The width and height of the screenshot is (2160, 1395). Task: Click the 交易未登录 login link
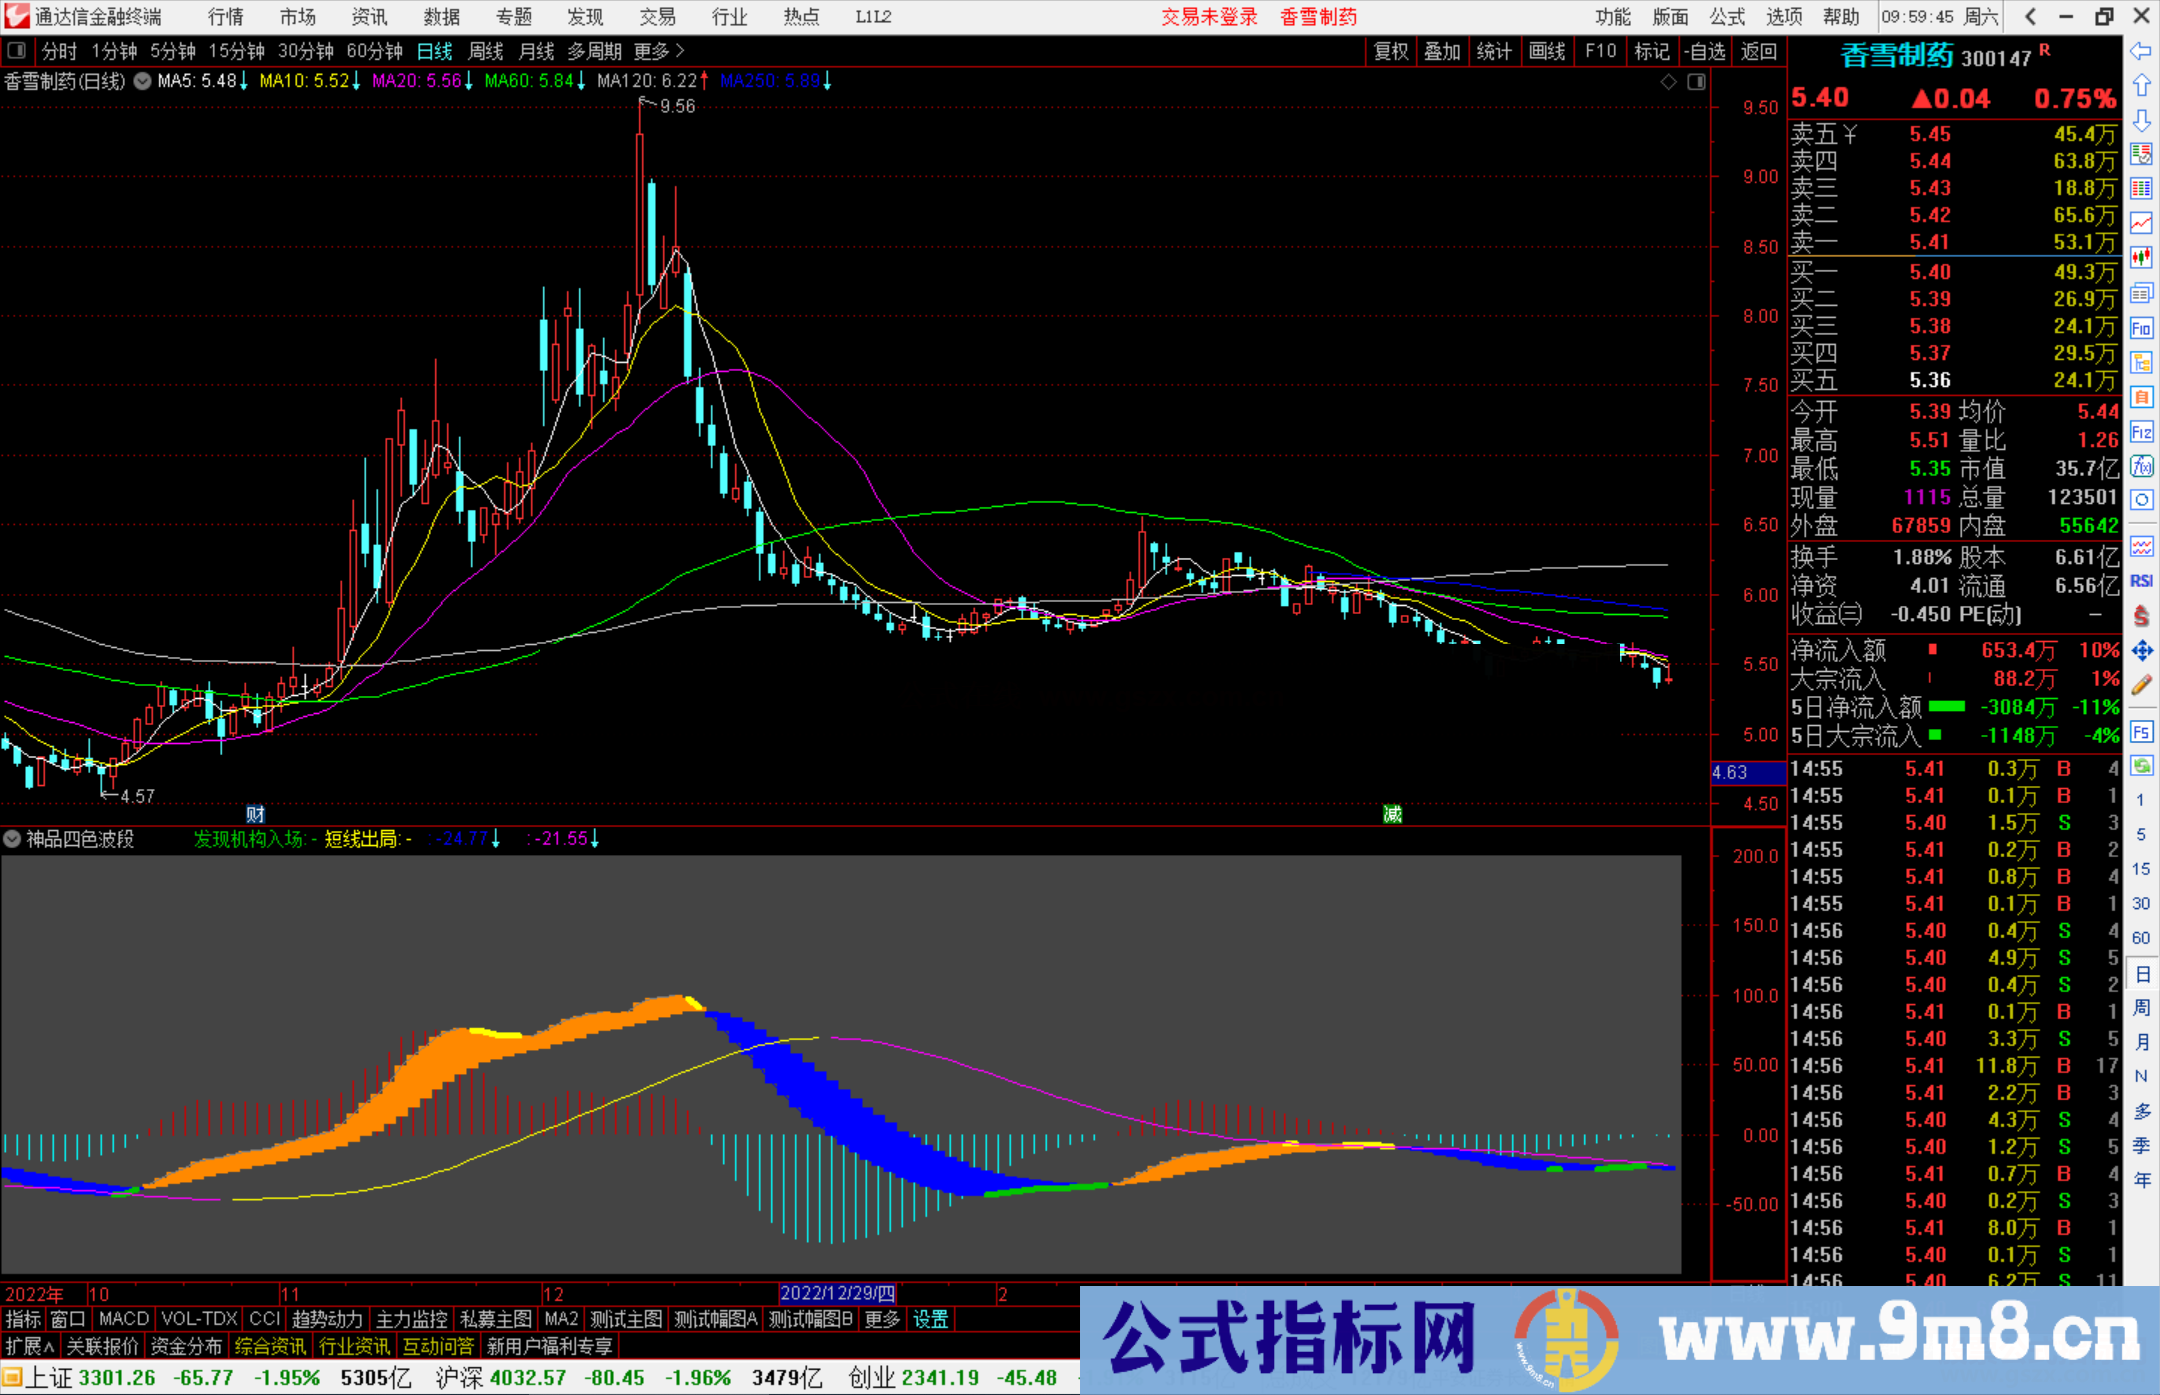pyautogui.click(x=1210, y=17)
